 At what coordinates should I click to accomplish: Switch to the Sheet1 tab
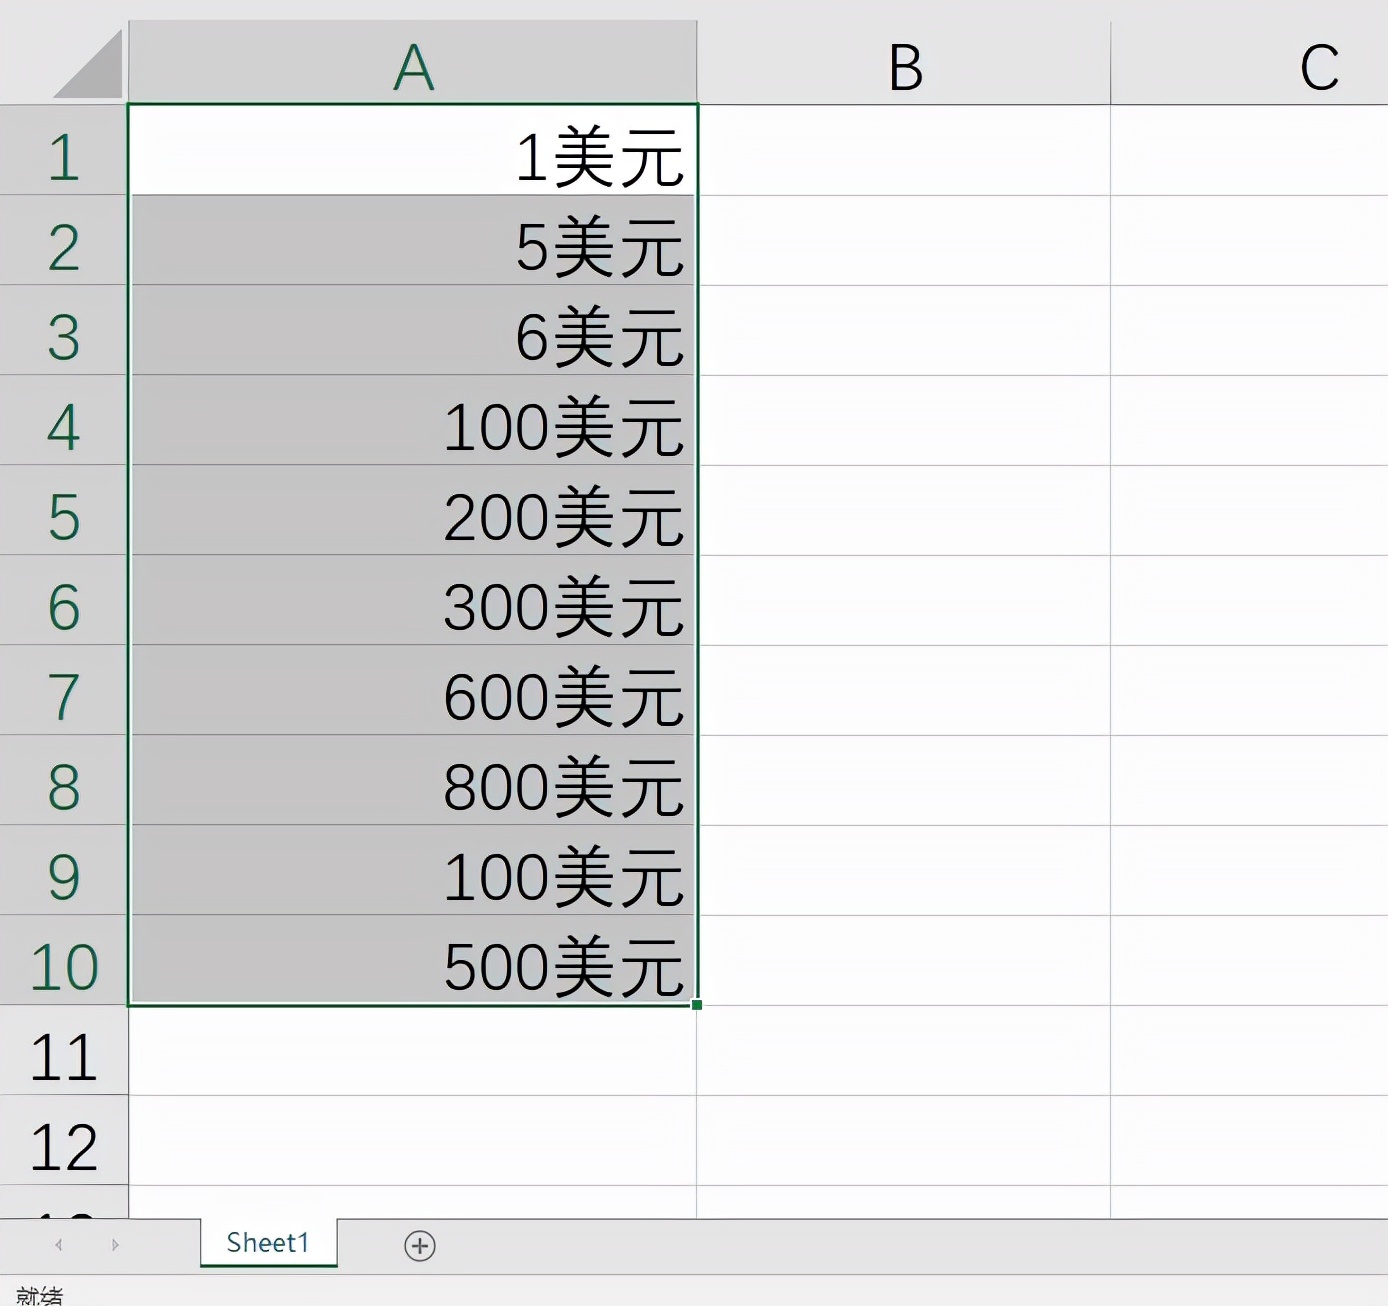[268, 1243]
